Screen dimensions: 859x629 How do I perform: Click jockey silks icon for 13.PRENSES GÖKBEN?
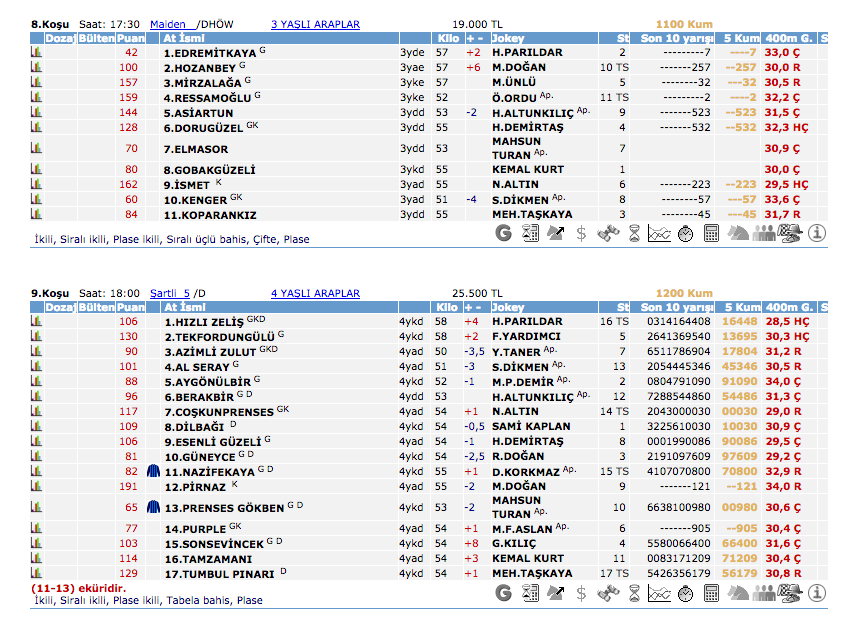153,507
